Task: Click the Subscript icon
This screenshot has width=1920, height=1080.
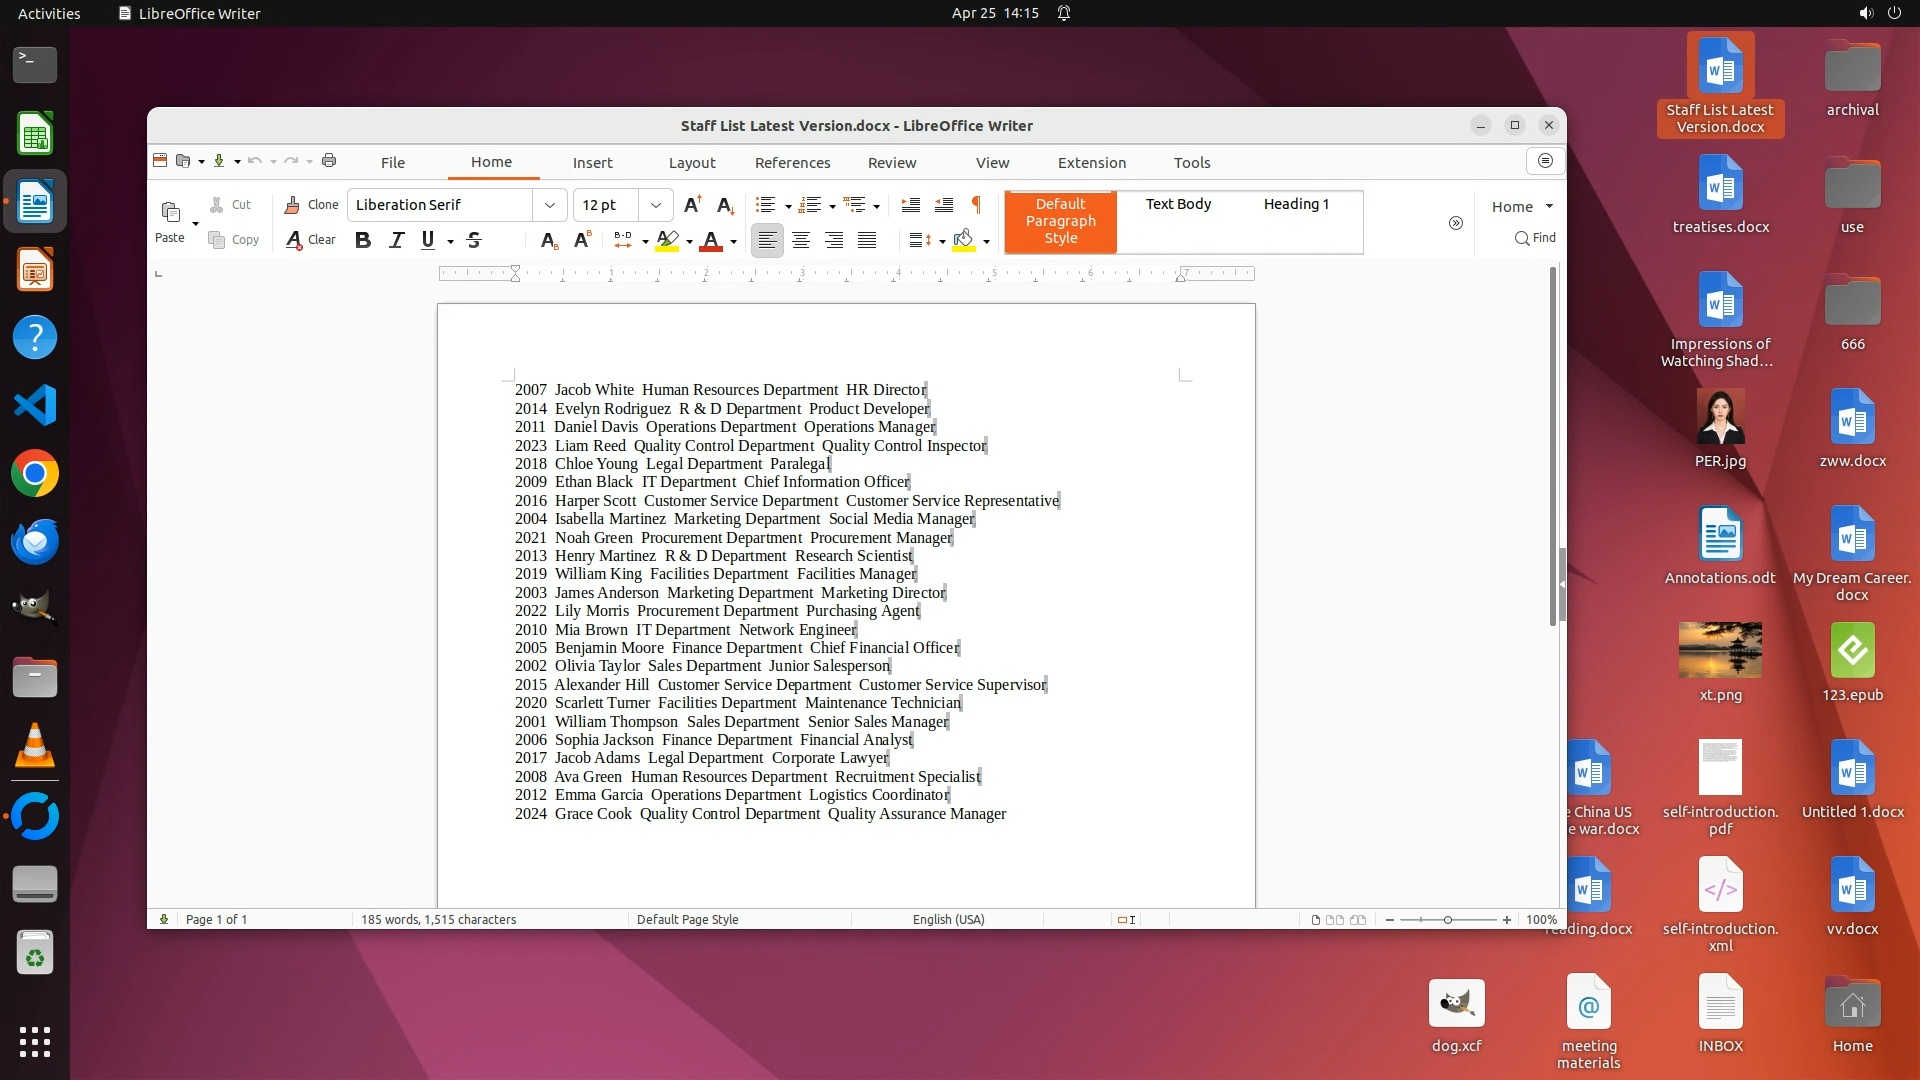Action: point(548,240)
